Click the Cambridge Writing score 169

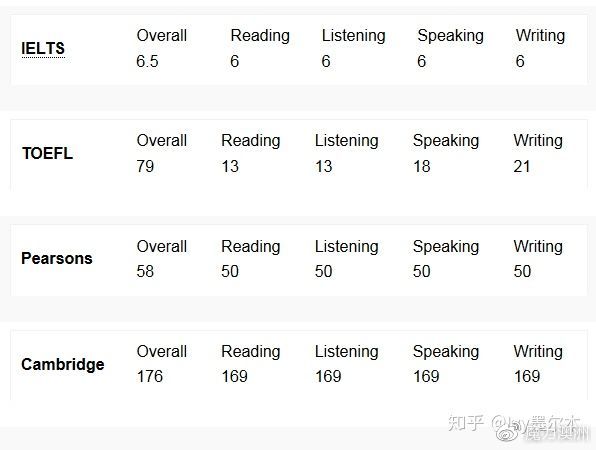527,376
